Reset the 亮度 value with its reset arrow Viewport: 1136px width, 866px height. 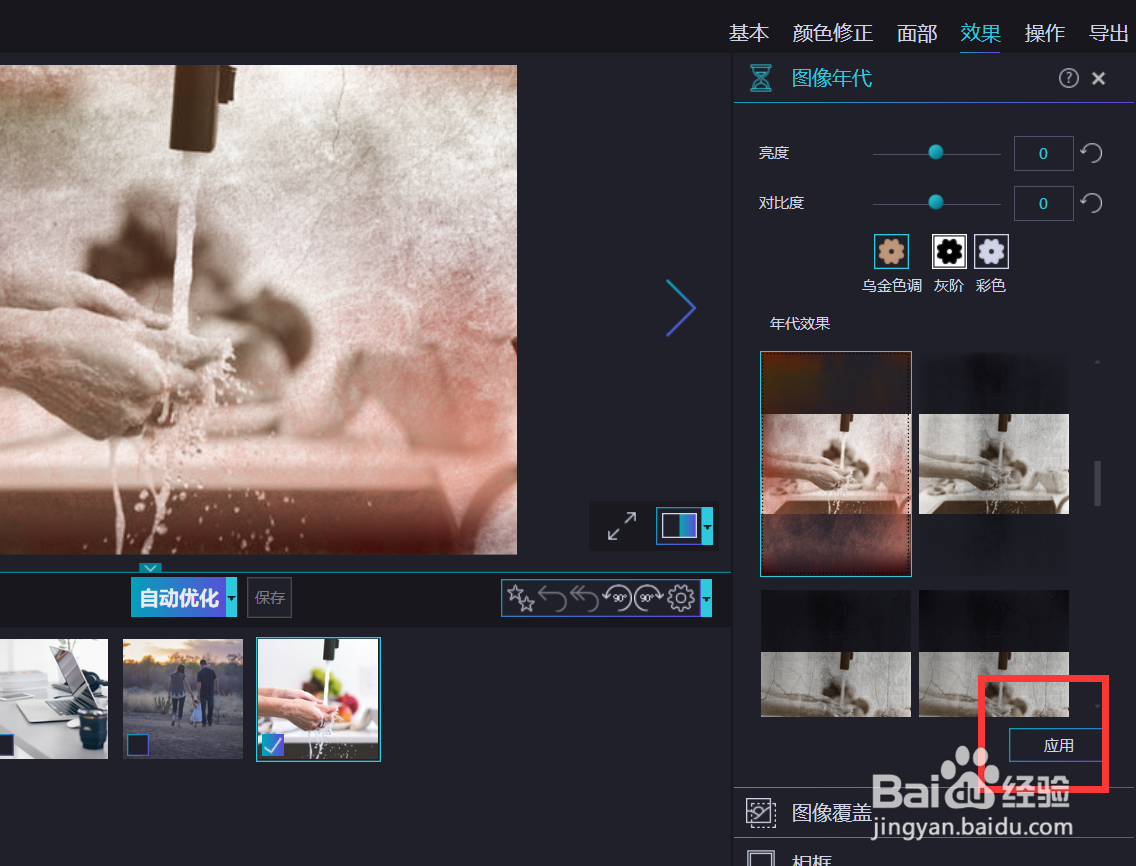pyautogui.click(x=1090, y=152)
